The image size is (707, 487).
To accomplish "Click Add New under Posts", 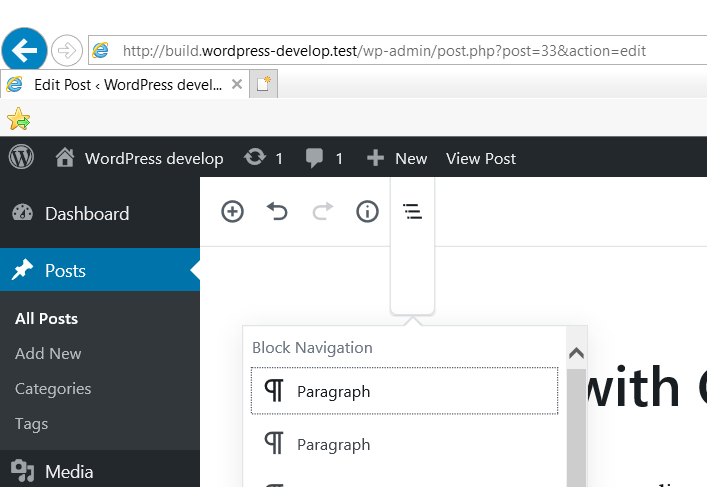I will (x=48, y=354).
